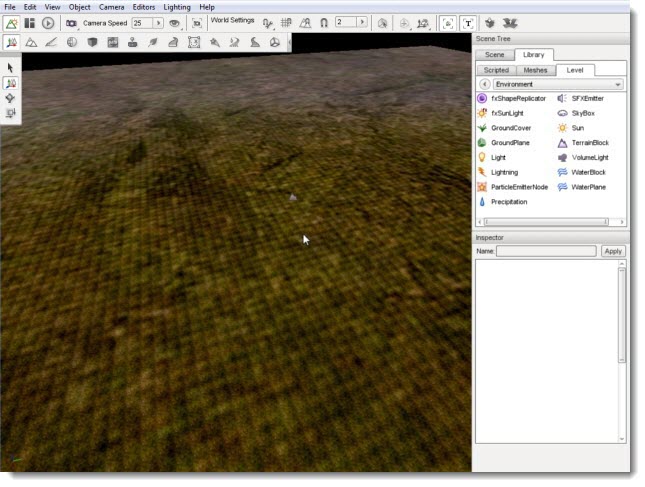Expand the Camera Speed value arrow

pyautogui.click(x=158, y=22)
